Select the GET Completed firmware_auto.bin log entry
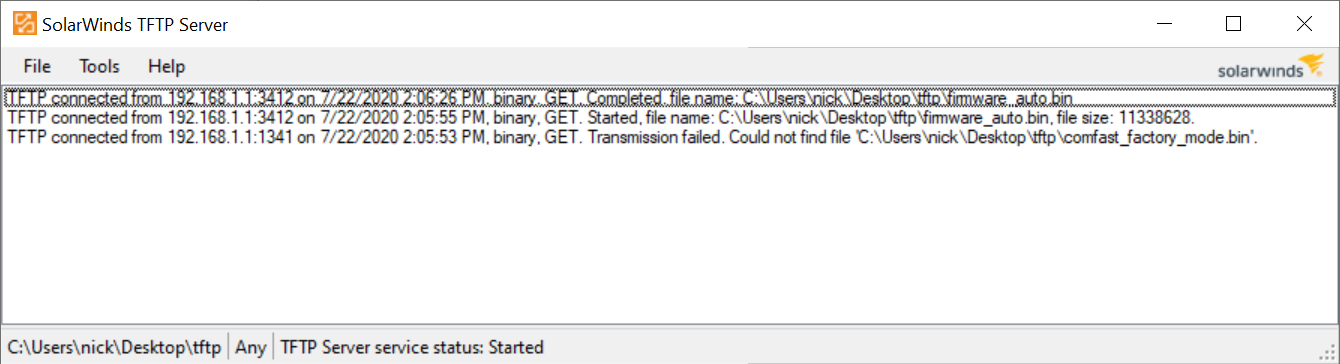Viewport: 1340px width, 364px height. tap(669, 98)
